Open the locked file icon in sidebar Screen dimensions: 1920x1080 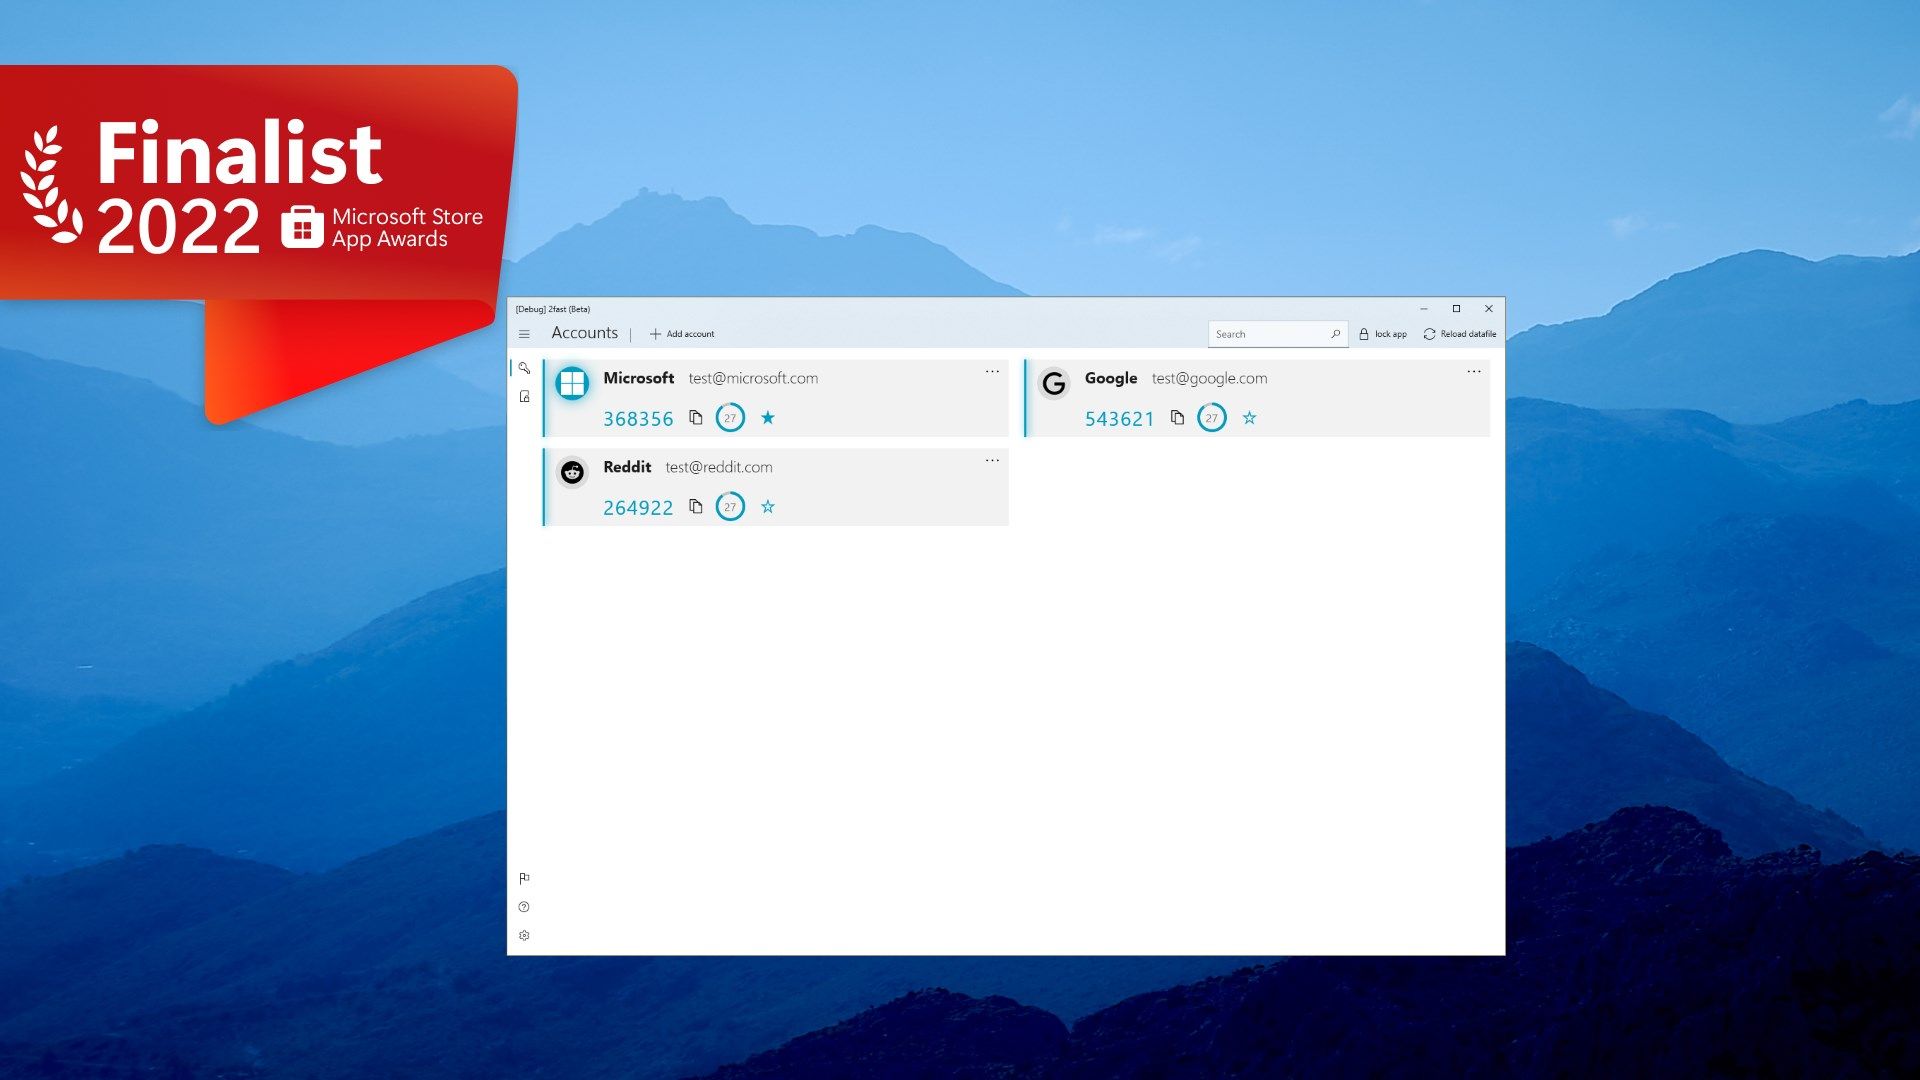pos(524,397)
